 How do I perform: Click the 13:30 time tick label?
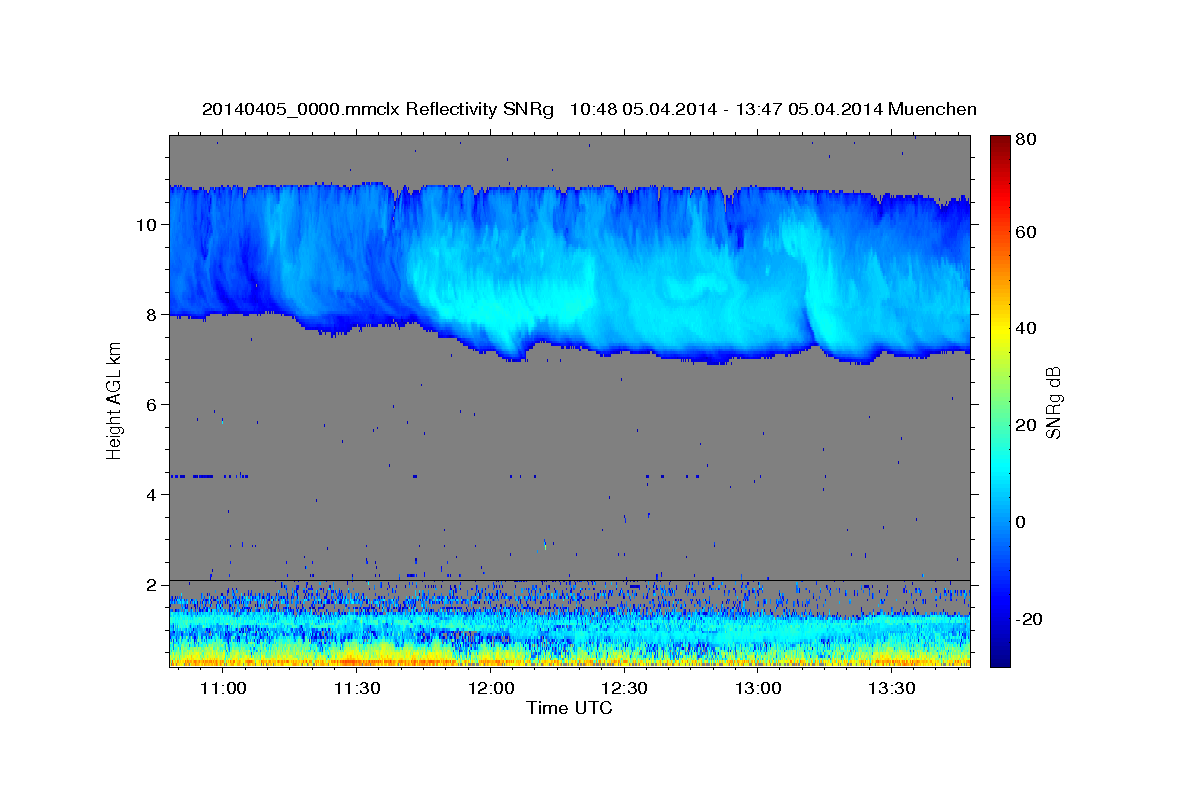point(892,689)
